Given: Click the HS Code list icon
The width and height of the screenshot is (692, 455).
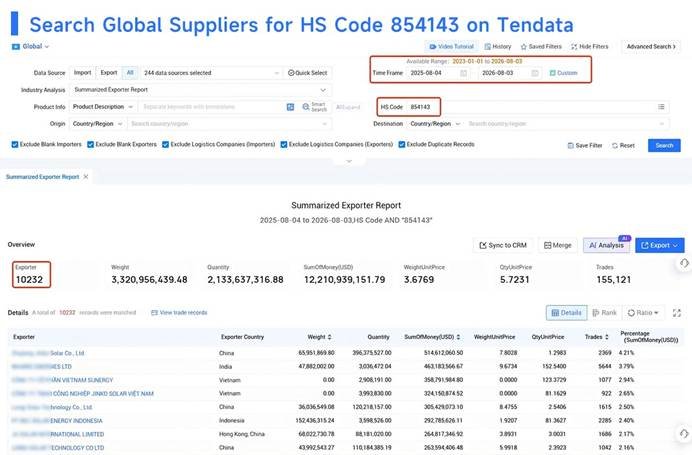Looking at the screenshot, I should (661, 107).
